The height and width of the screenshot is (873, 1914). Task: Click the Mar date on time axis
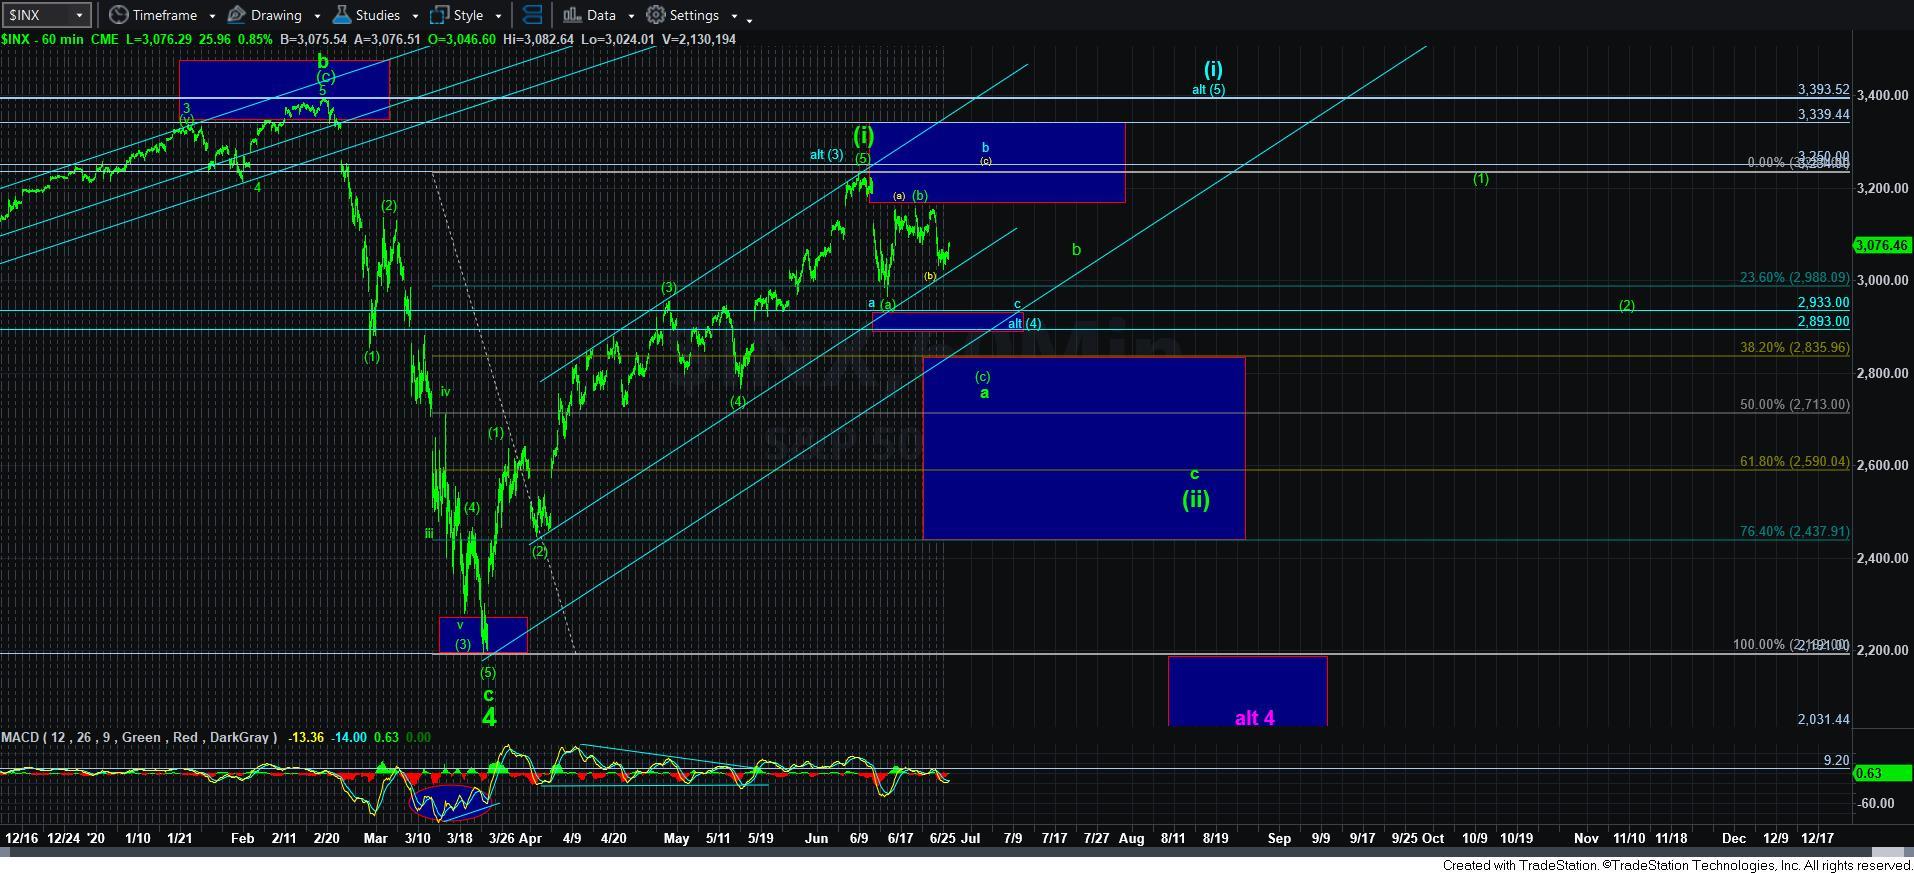point(375,838)
